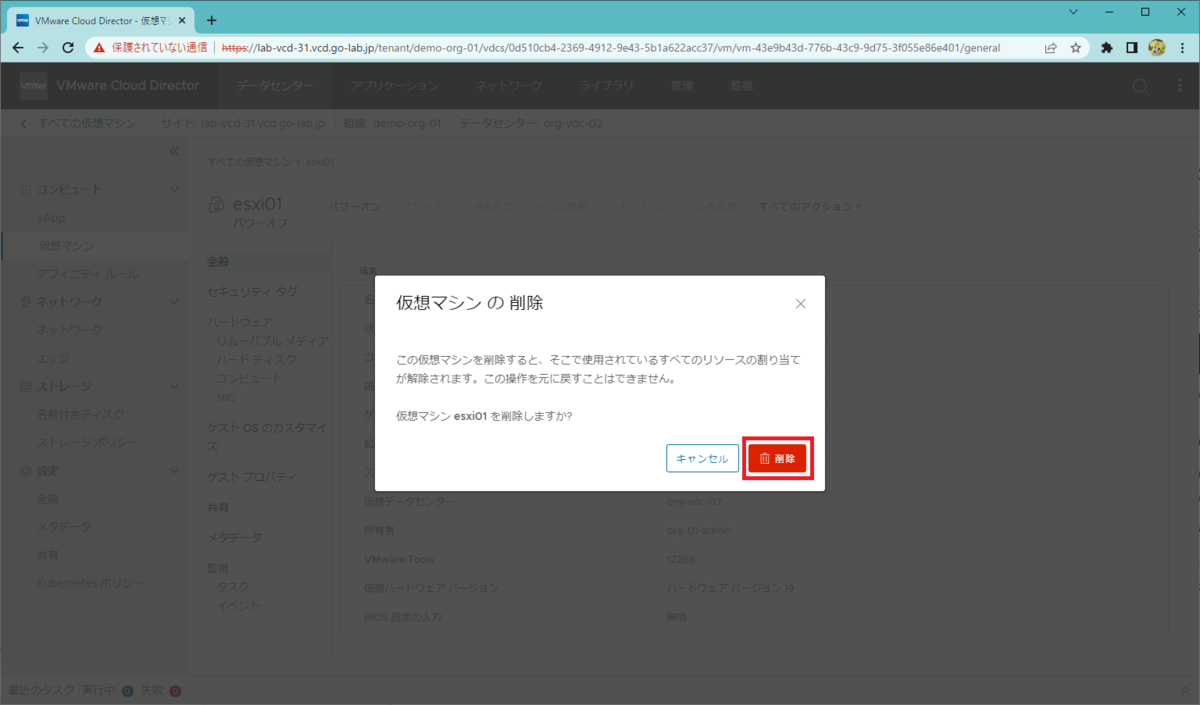The width and height of the screenshot is (1200, 705).
Task: Open the 管理 menu
Action: coord(682,86)
